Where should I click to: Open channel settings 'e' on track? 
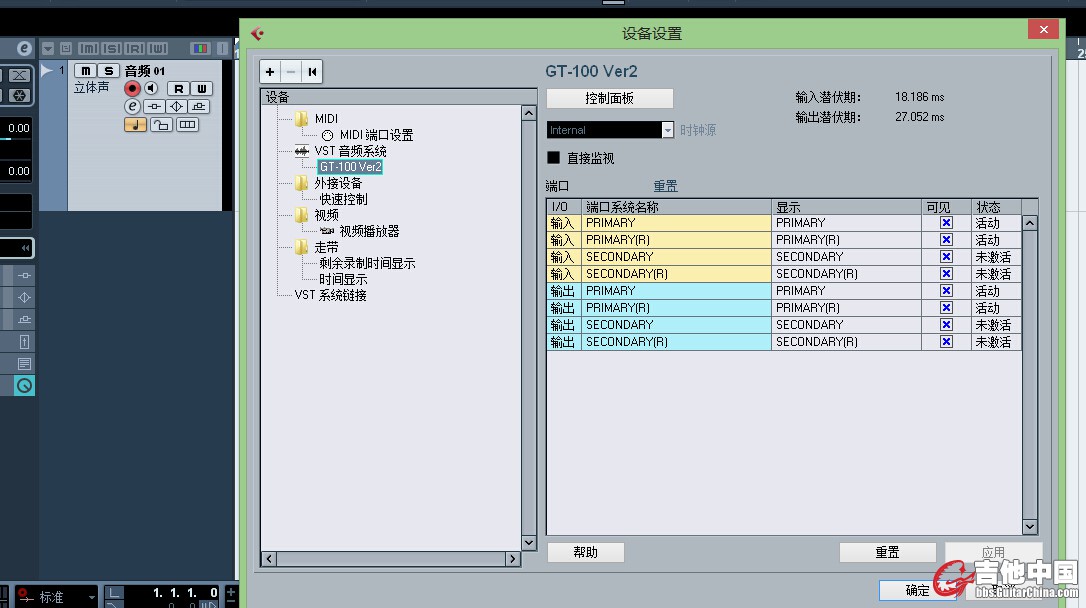point(132,106)
